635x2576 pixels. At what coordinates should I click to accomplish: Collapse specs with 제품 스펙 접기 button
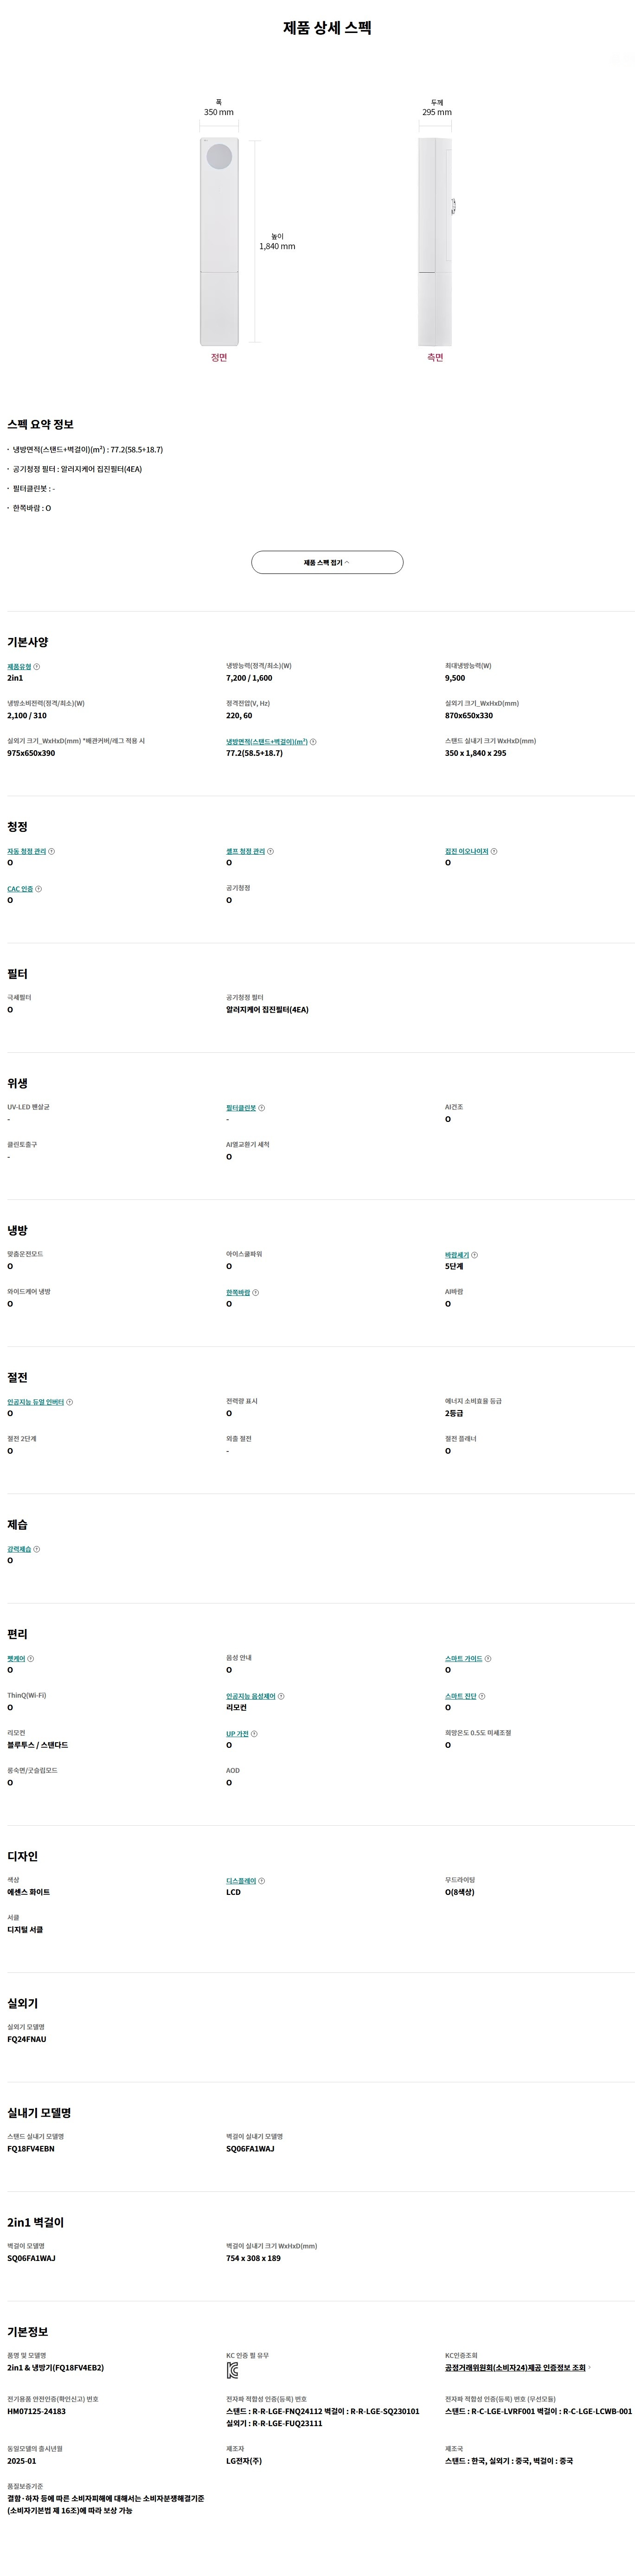tap(327, 562)
